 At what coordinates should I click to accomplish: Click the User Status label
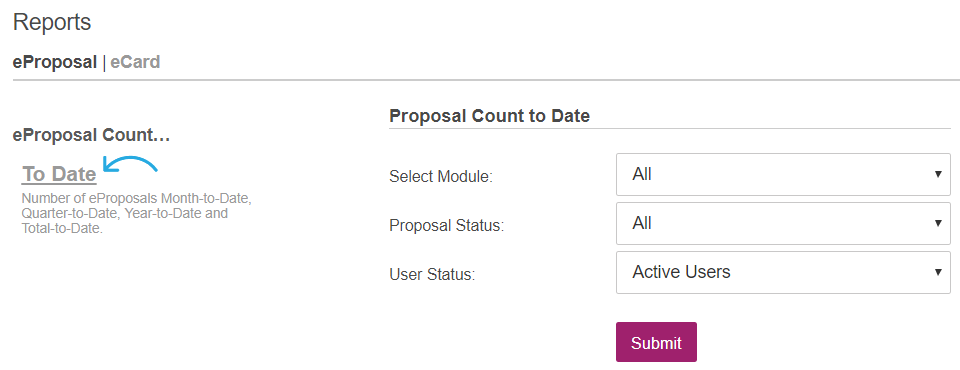(x=432, y=274)
